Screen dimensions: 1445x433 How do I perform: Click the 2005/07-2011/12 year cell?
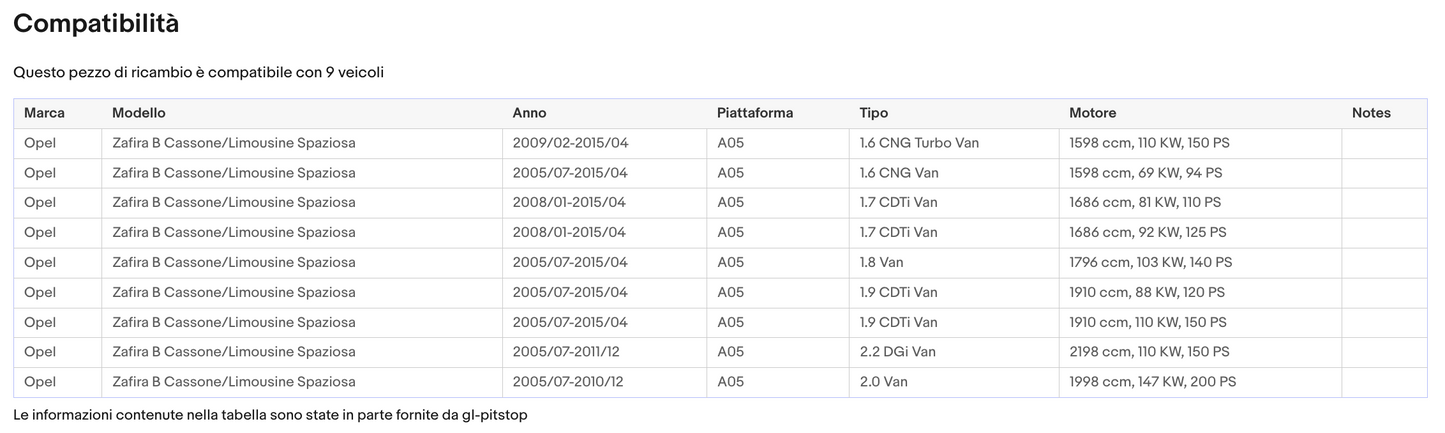pos(568,352)
